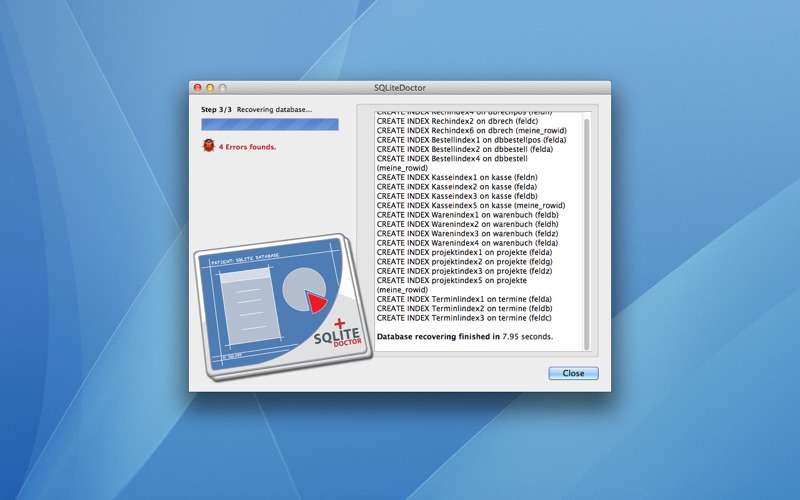The height and width of the screenshot is (500, 800).
Task: Click log line "Kasseindex5 on kasse (meine_rowid)"
Action: point(471,205)
